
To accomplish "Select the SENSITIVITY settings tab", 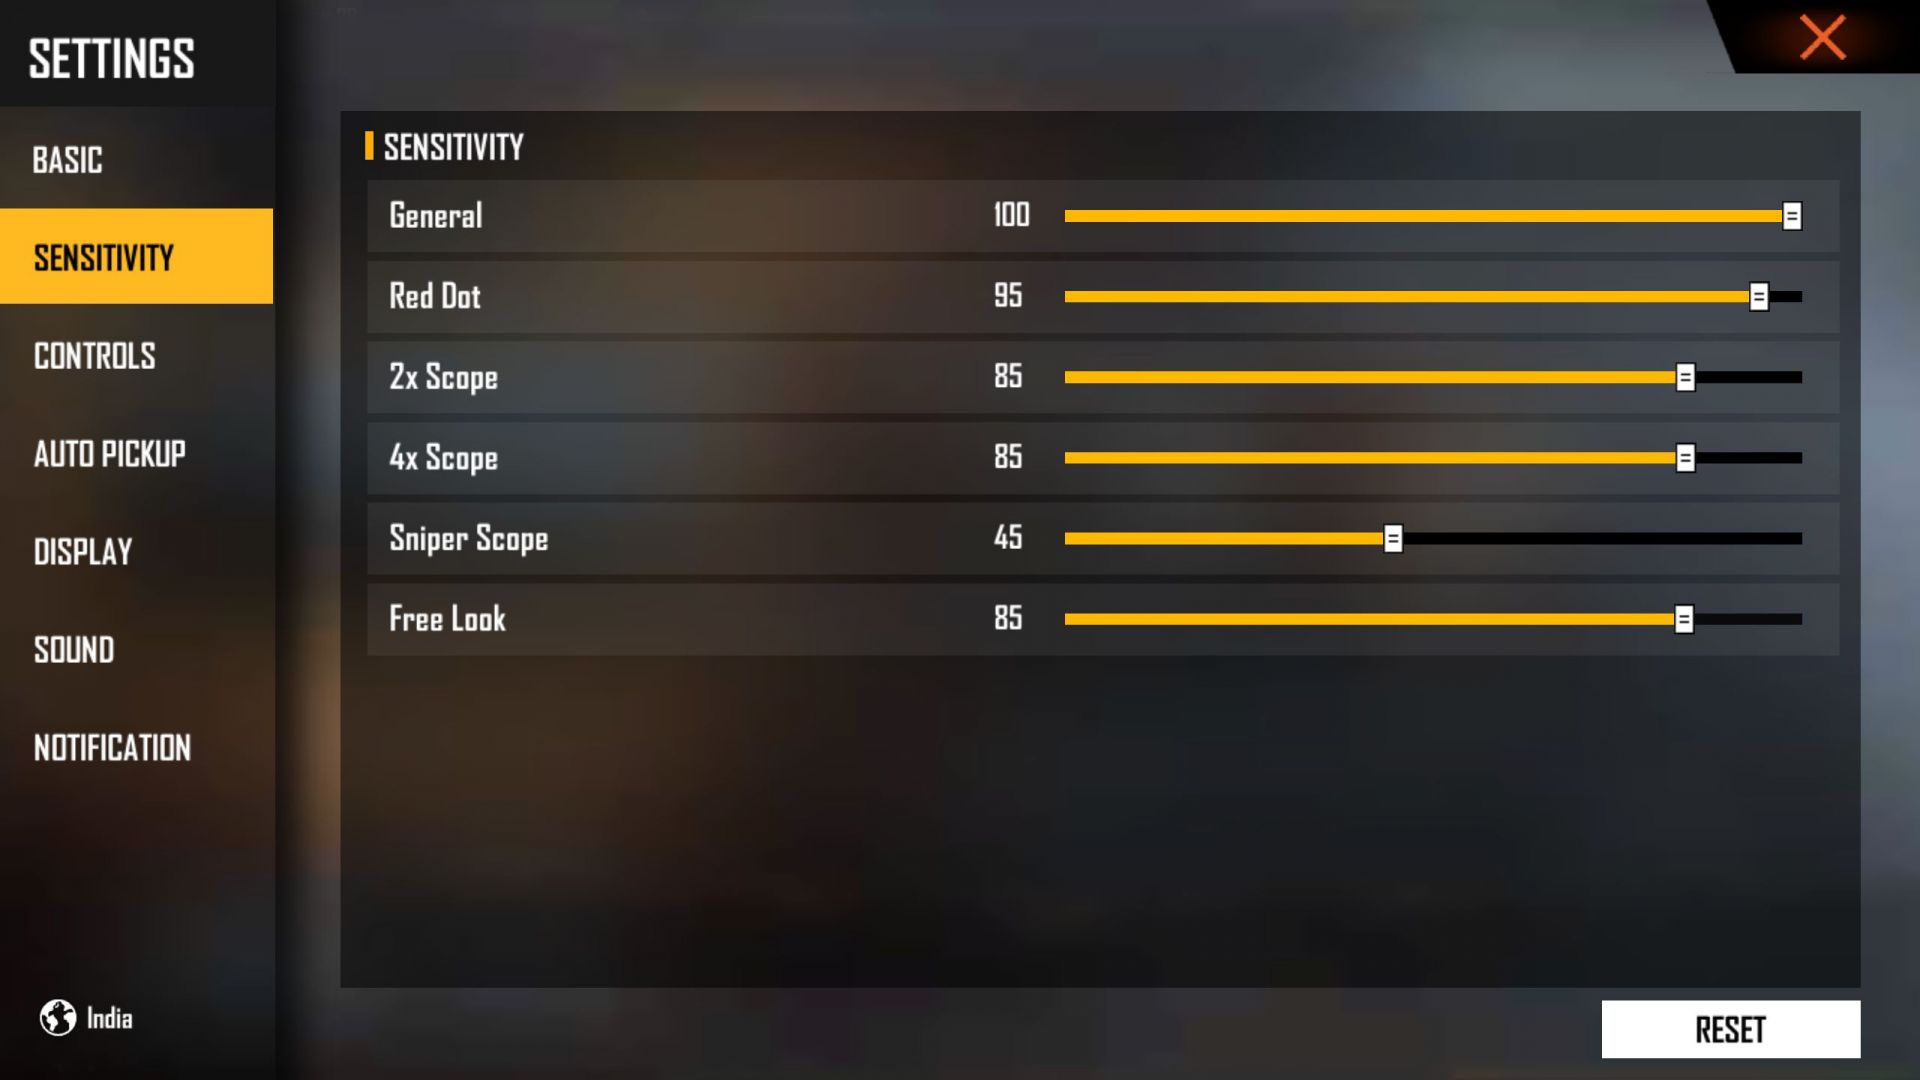I will pyautogui.click(x=136, y=257).
